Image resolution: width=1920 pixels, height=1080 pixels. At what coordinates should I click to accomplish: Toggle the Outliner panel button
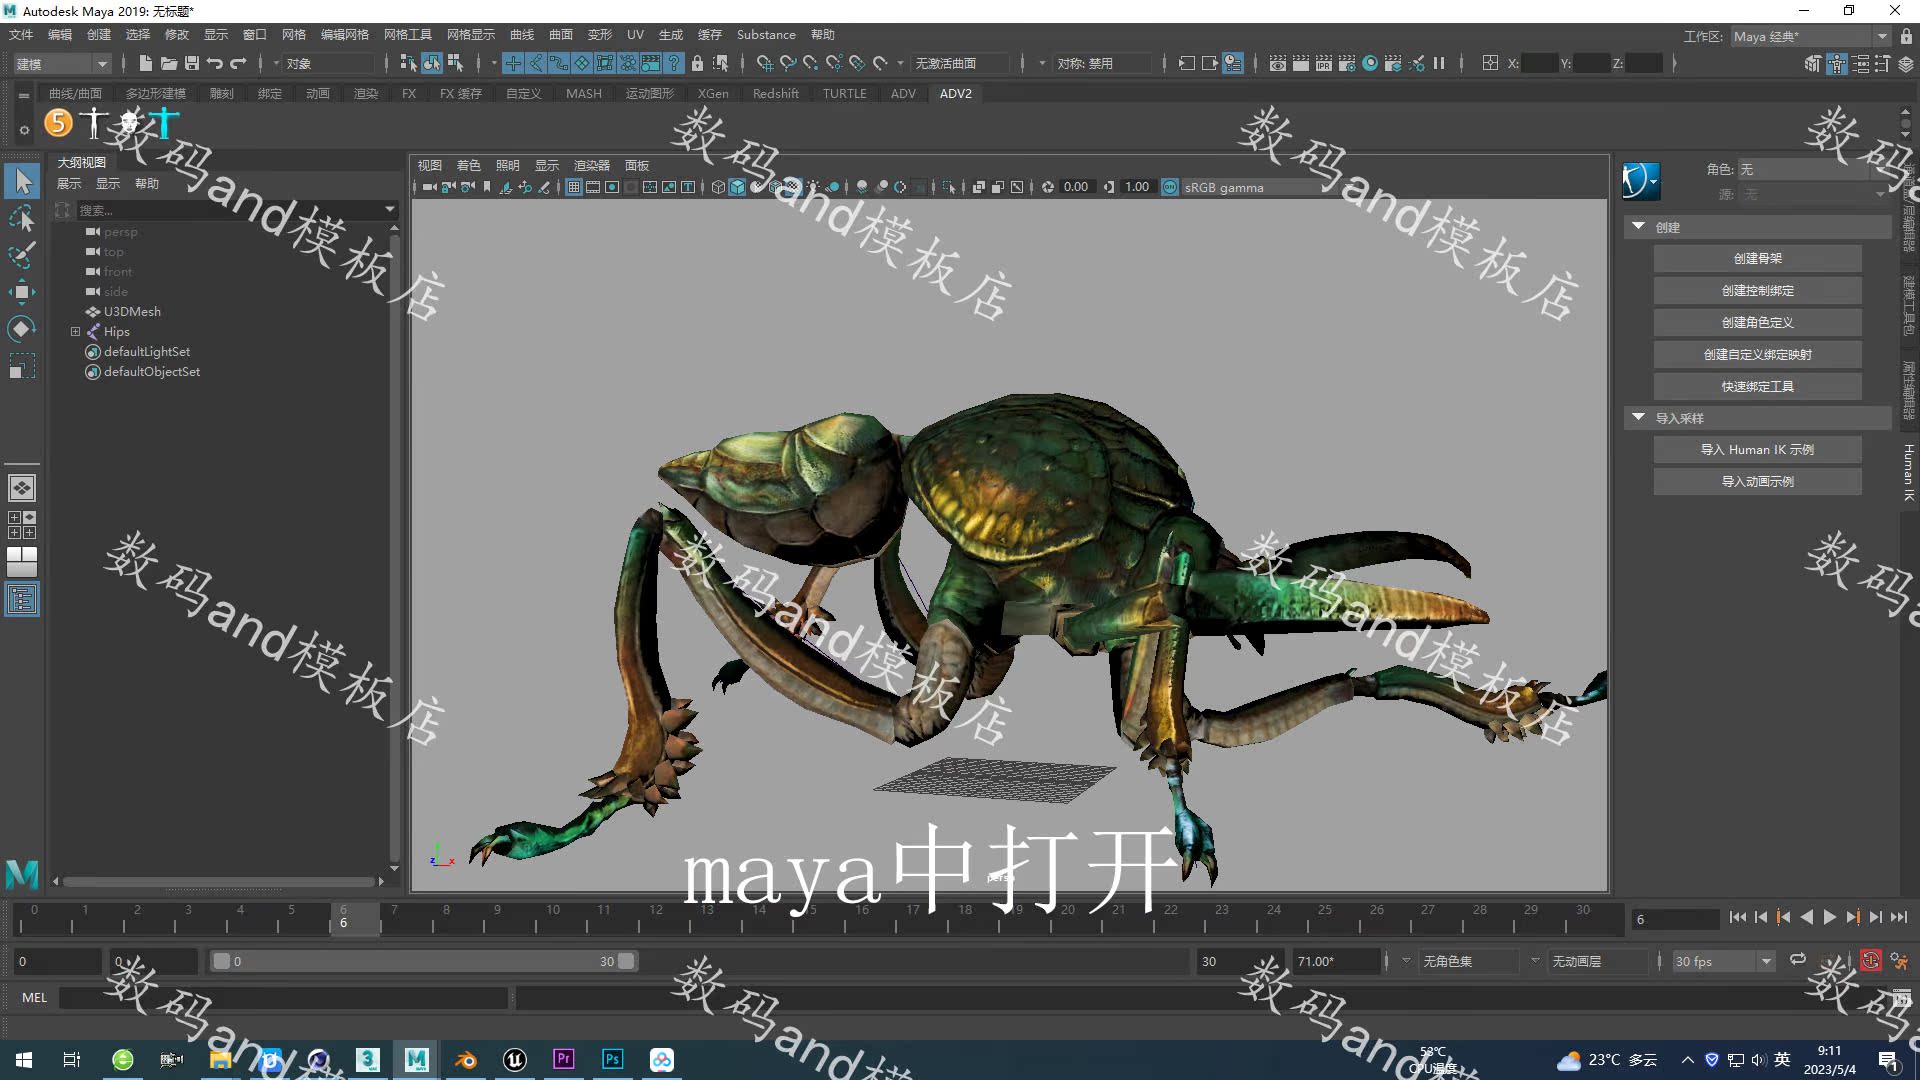coord(22,599)
